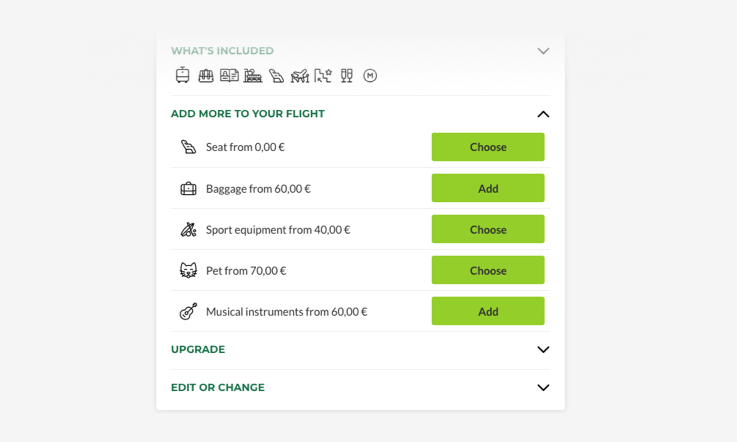This screenshot has width=737, height=442.
Task: Click the suitcase icon next to Baggage
Action: (188, 188)
